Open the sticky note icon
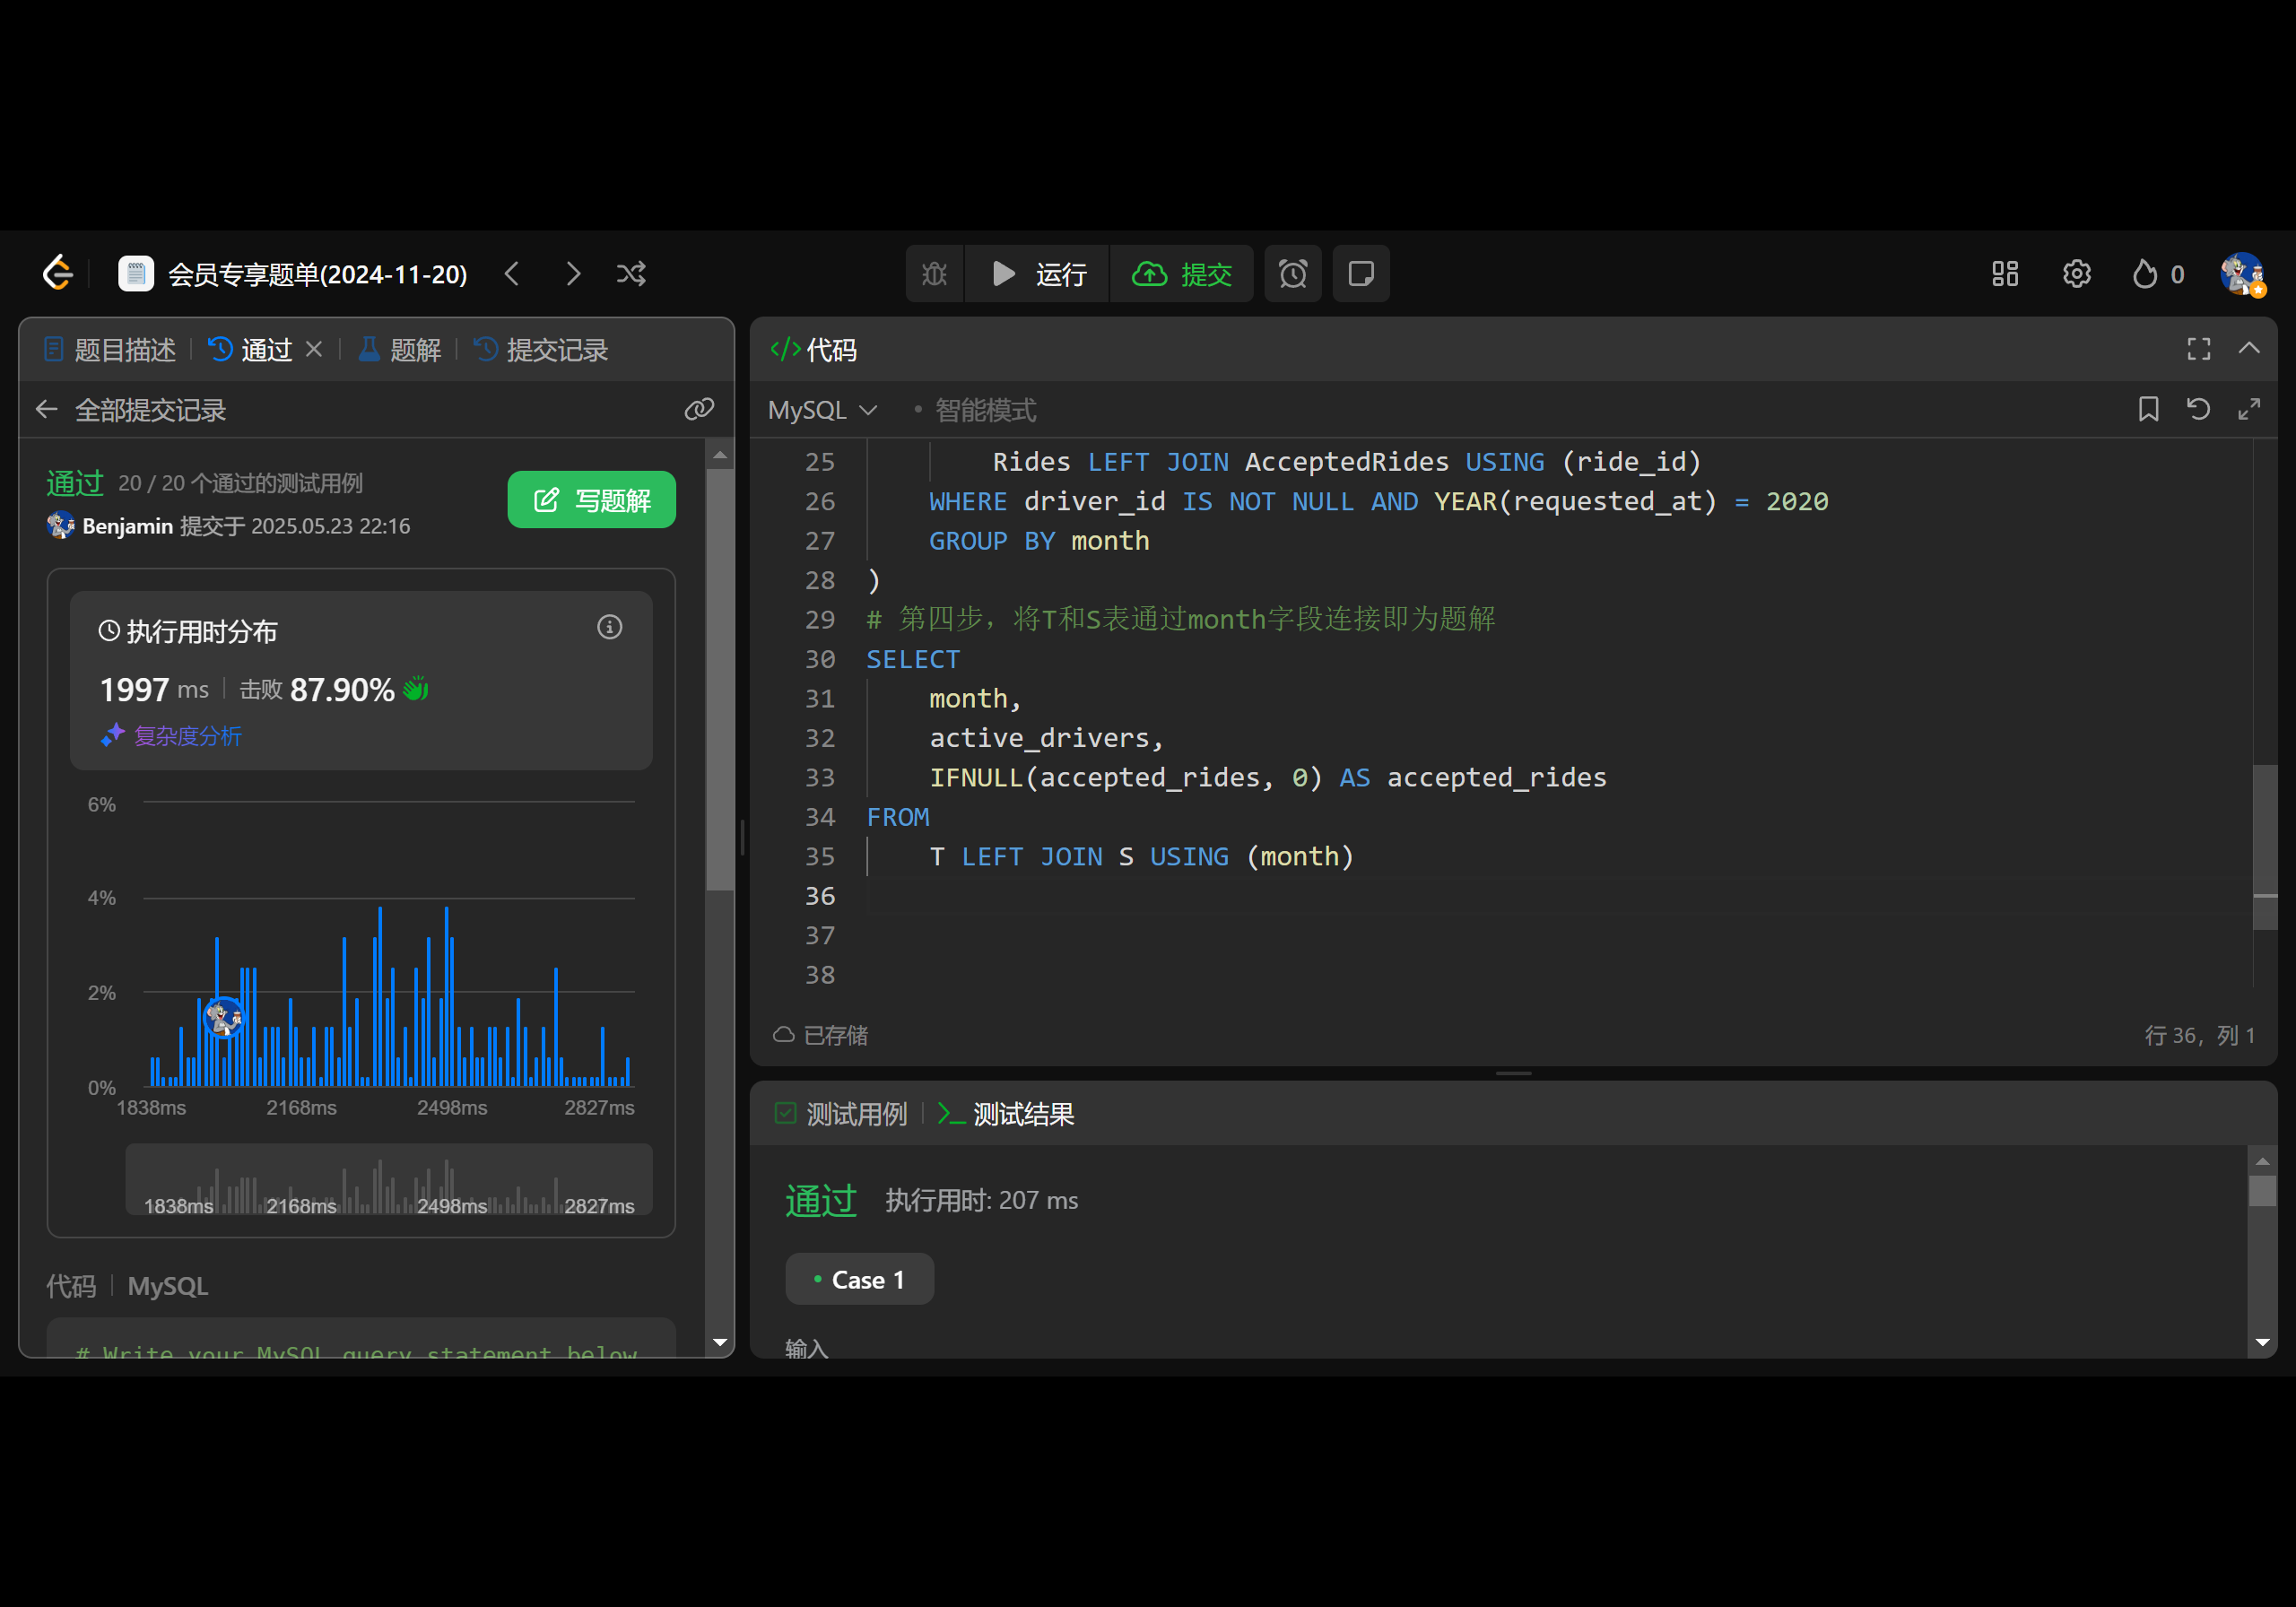The width and height of the screenshot is (2296, 1607). click(x=1360, y=274)
